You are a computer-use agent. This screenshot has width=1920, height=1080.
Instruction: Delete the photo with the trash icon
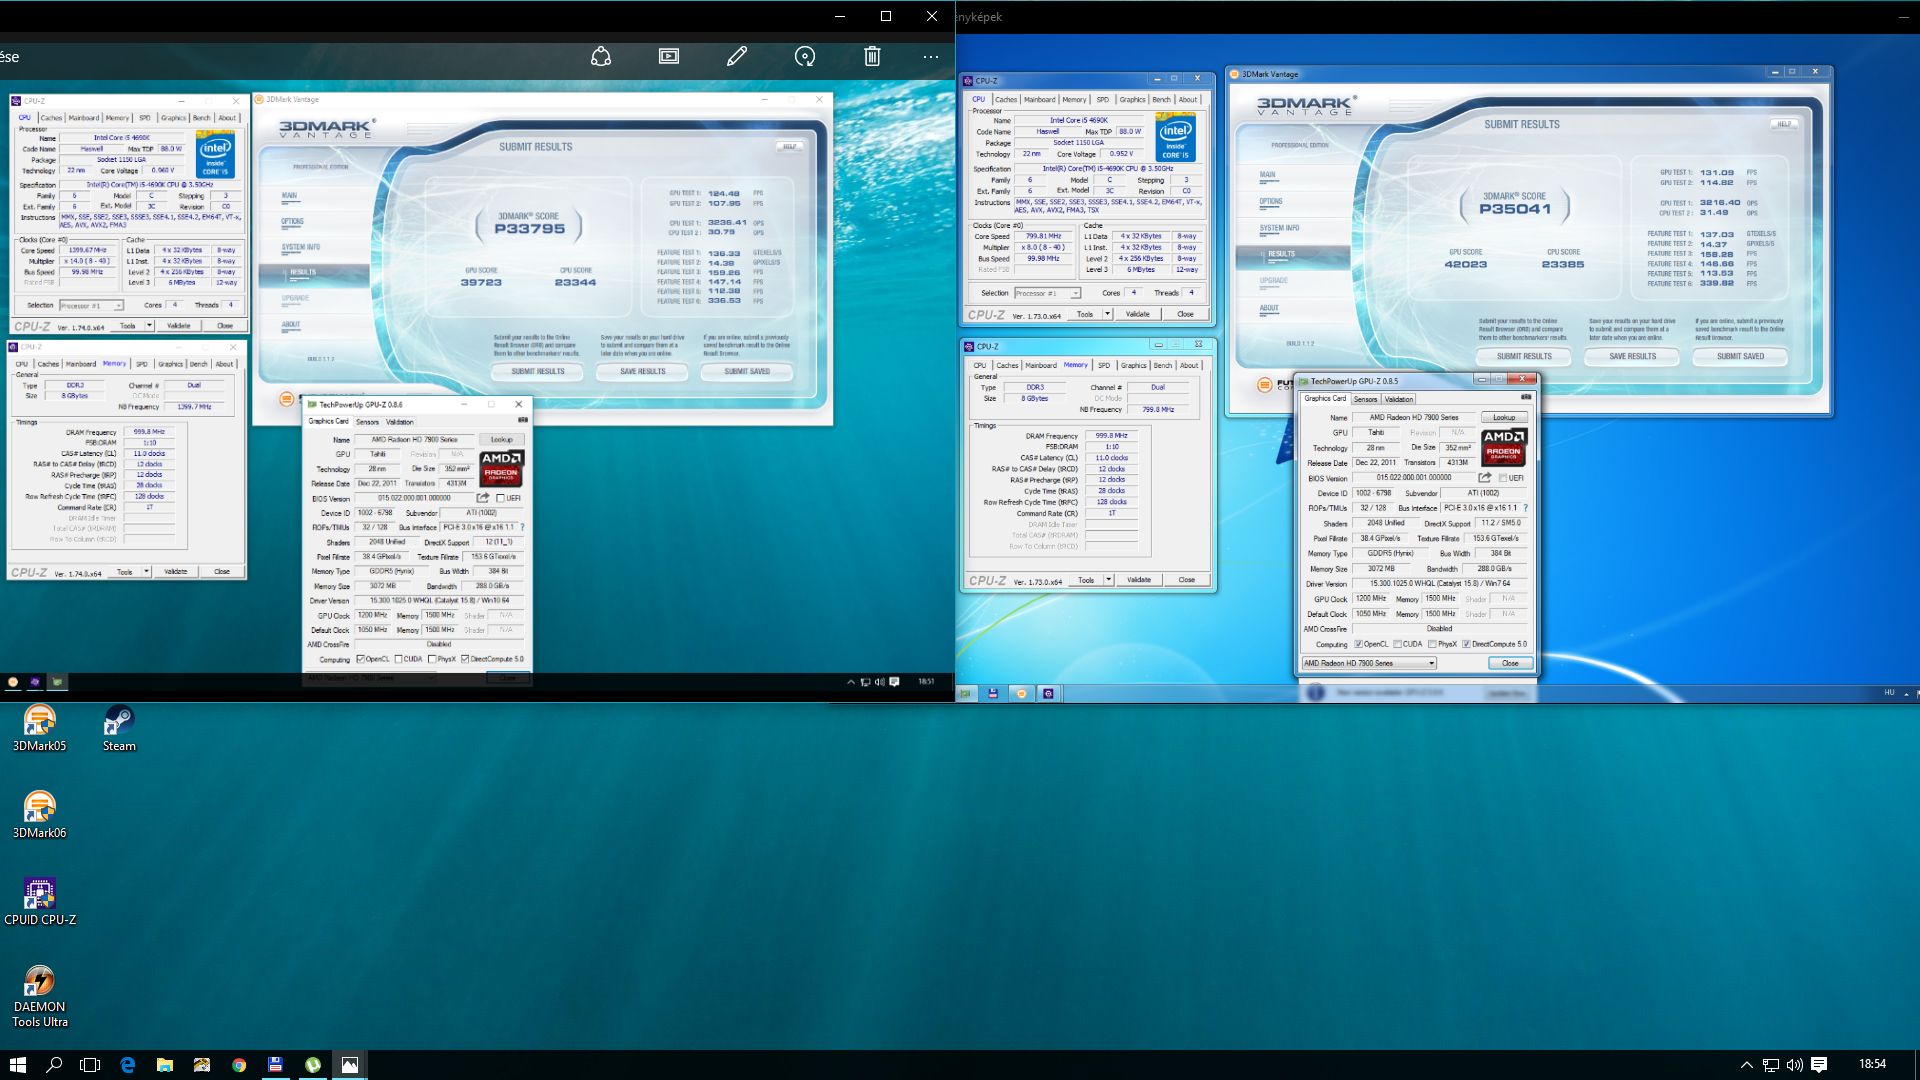(x=872, y=57)
